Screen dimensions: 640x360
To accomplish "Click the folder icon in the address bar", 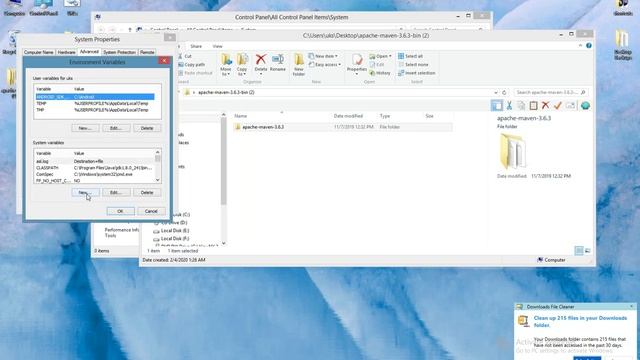I will click(187, 92).
